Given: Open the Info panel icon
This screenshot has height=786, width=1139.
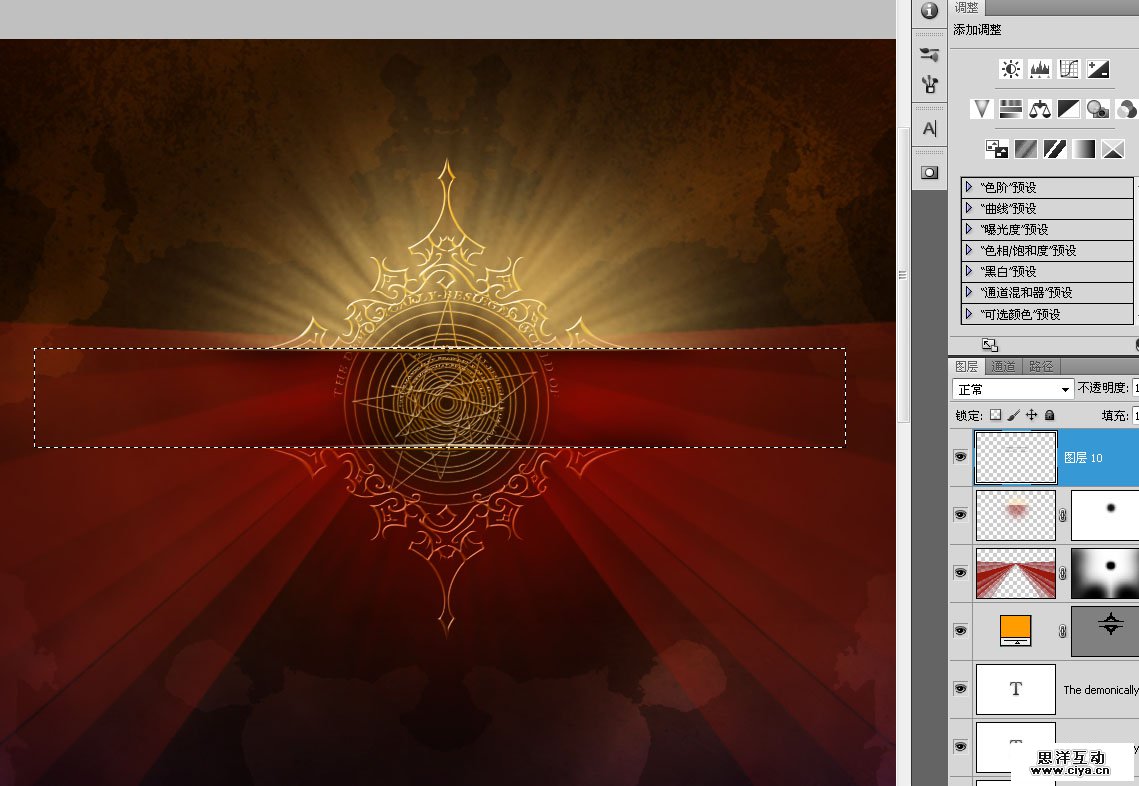Looking at the screenshot, I should pyautogui.click(x=929, y=11).
